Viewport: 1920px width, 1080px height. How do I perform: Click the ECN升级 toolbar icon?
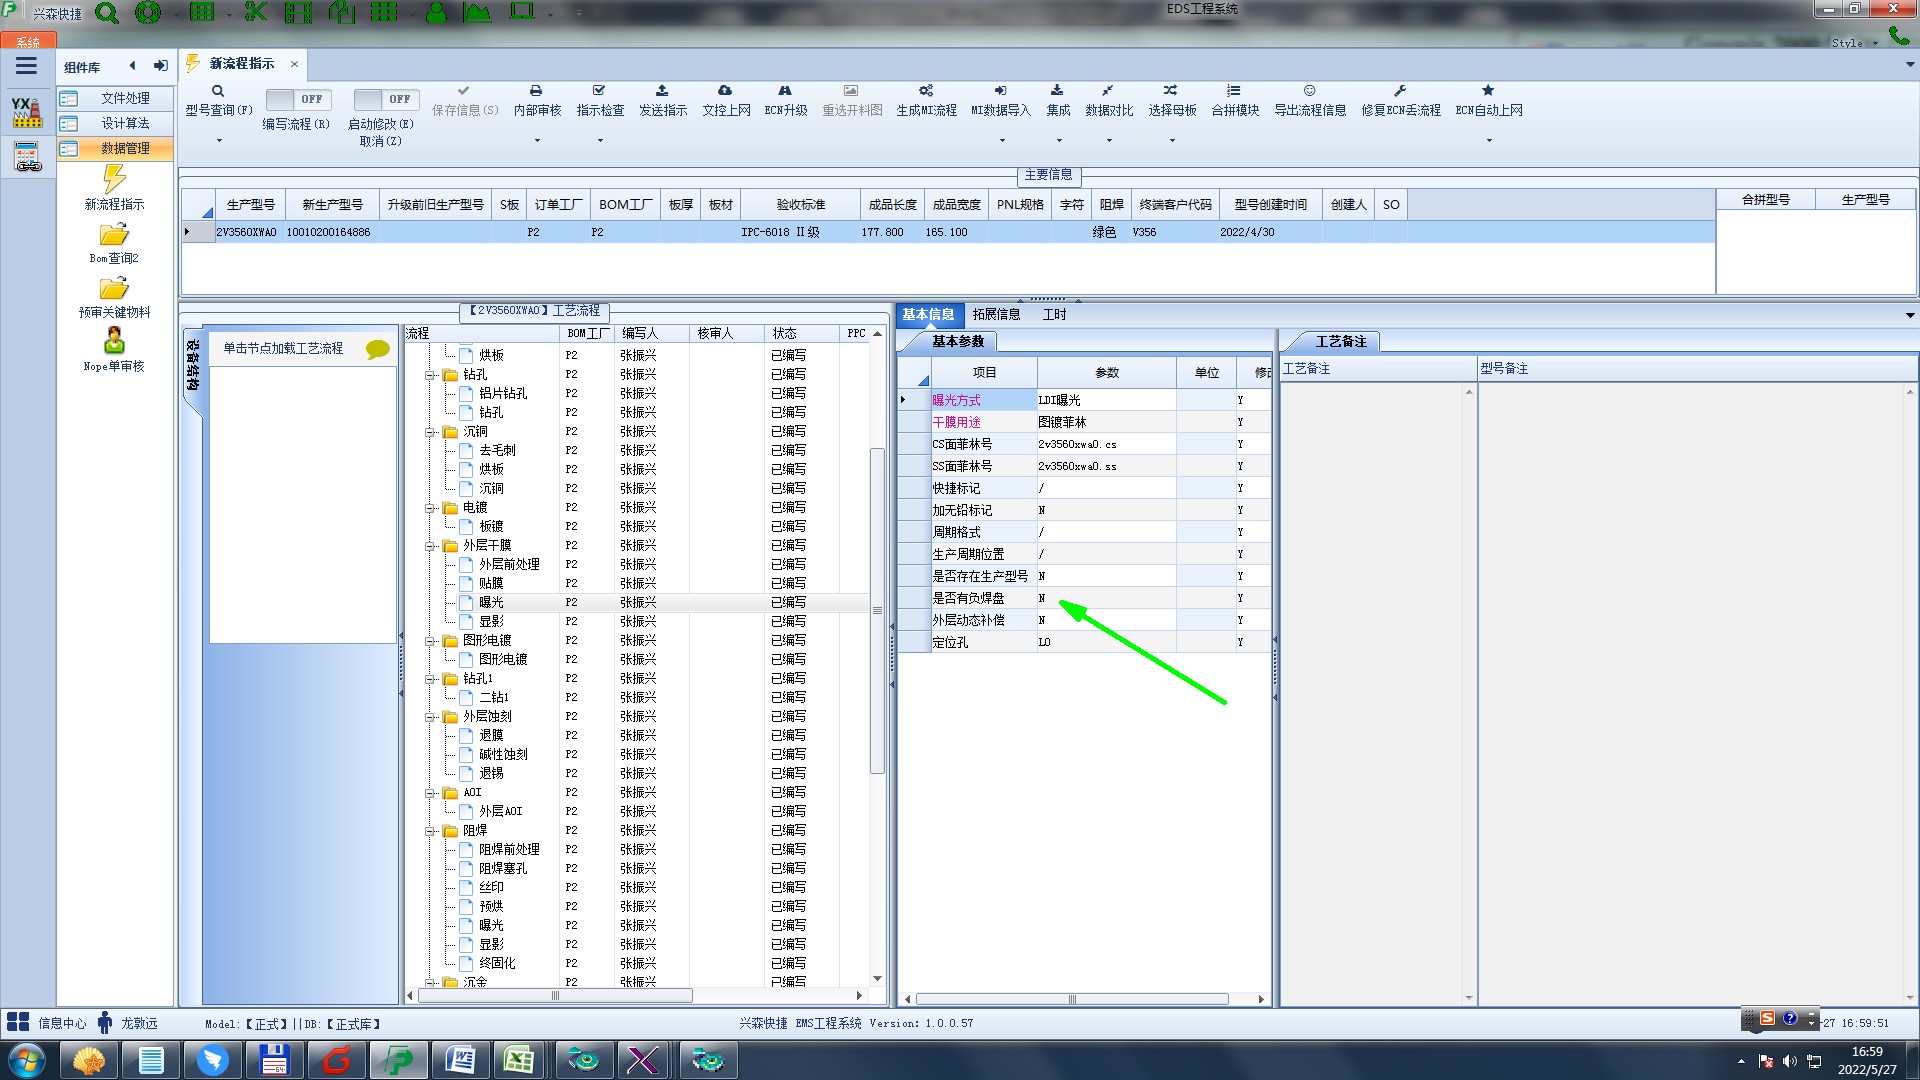(785, 91)
